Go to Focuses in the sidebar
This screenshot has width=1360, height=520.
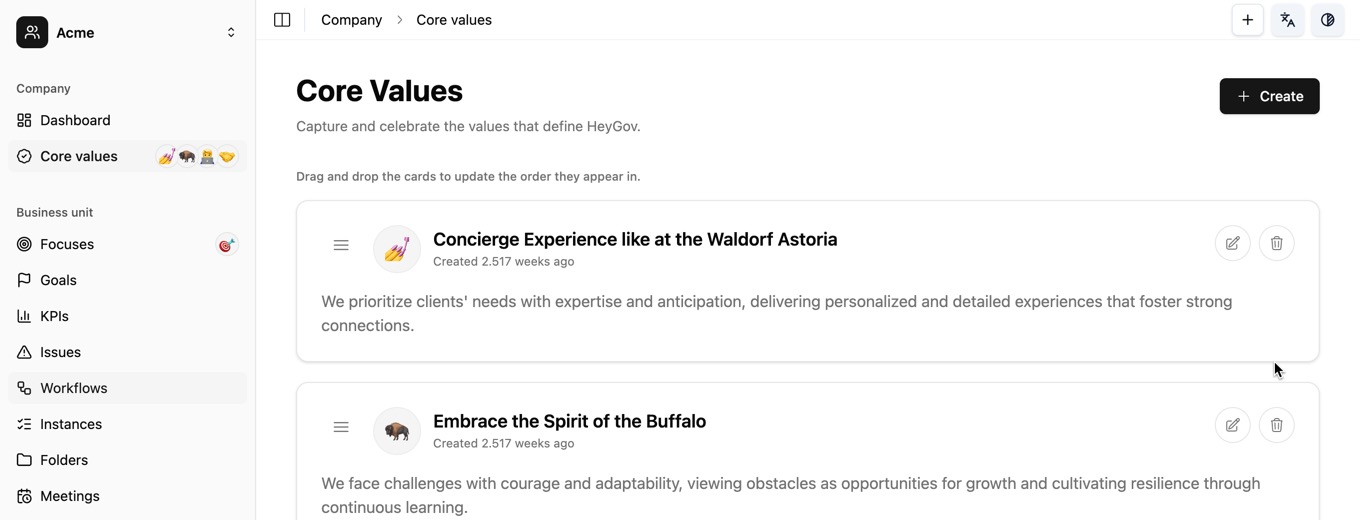(67, 244)
